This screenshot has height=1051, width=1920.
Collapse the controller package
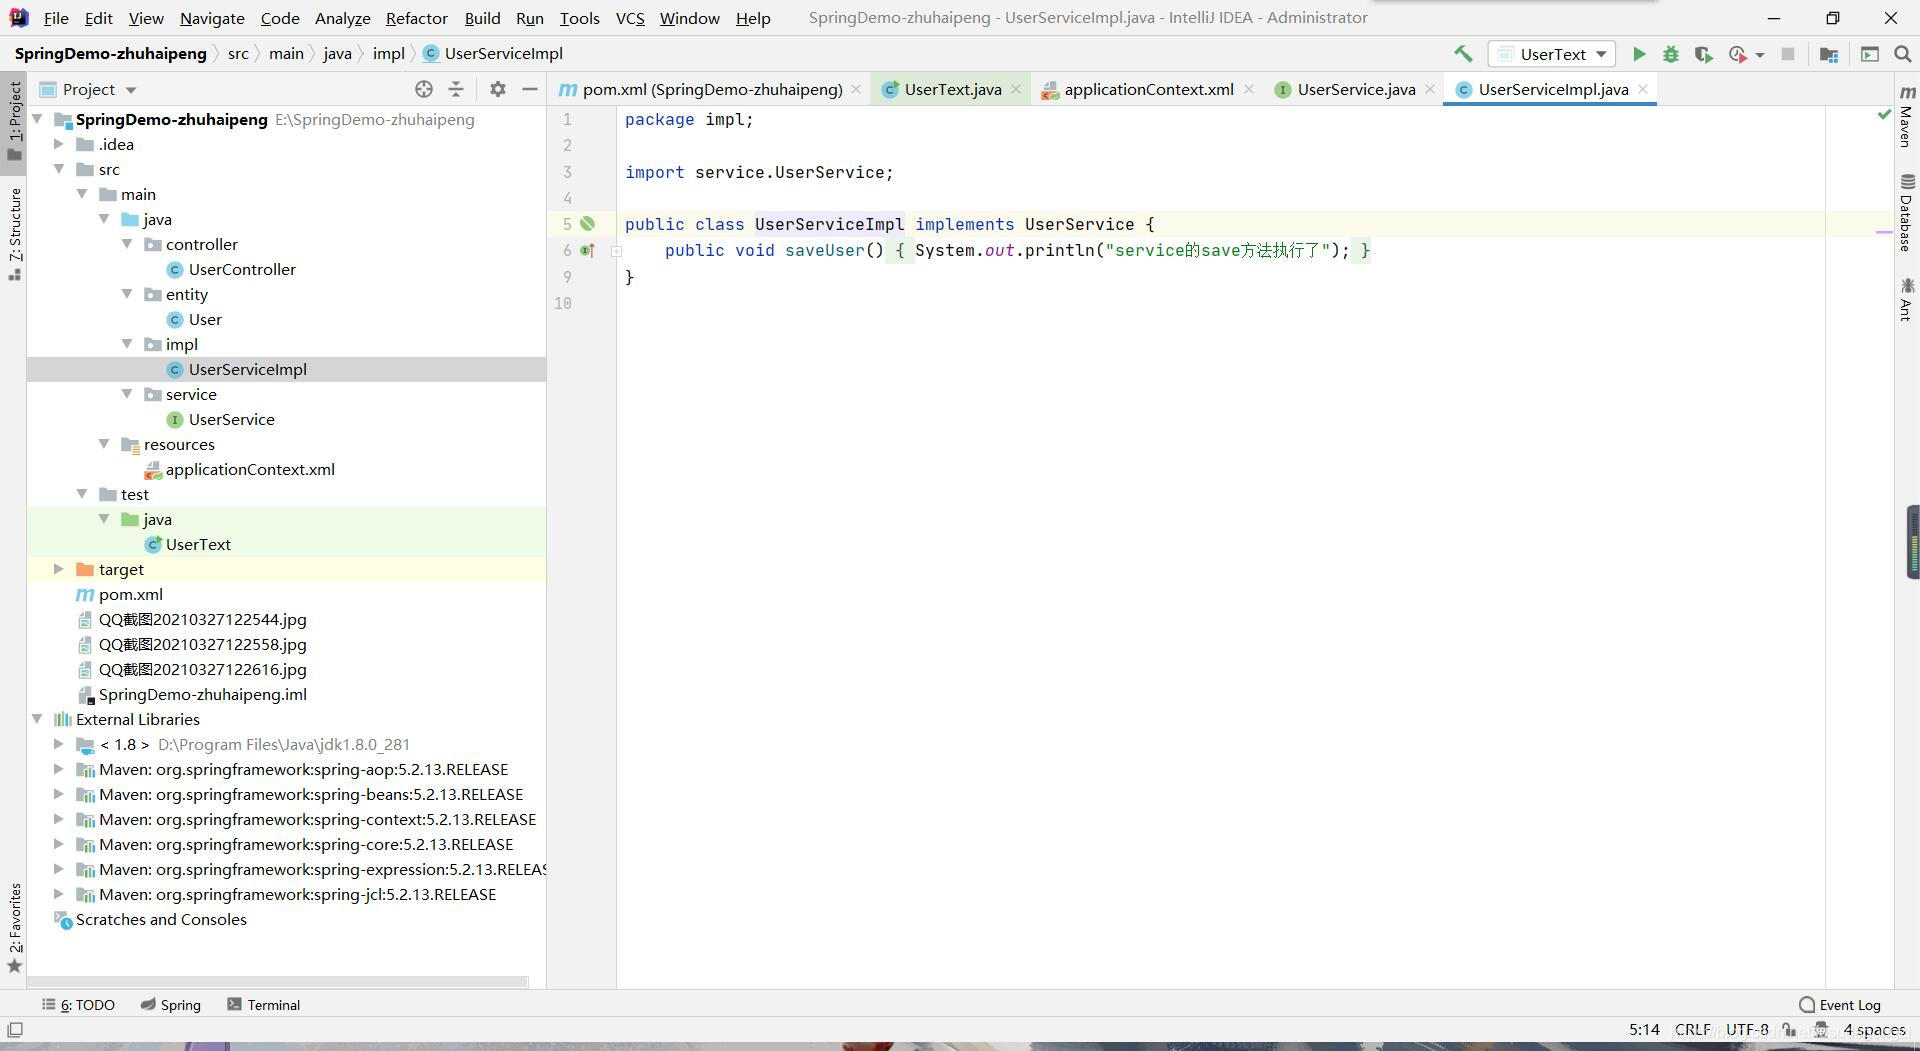pyautogui.click(x=127, y=244)
